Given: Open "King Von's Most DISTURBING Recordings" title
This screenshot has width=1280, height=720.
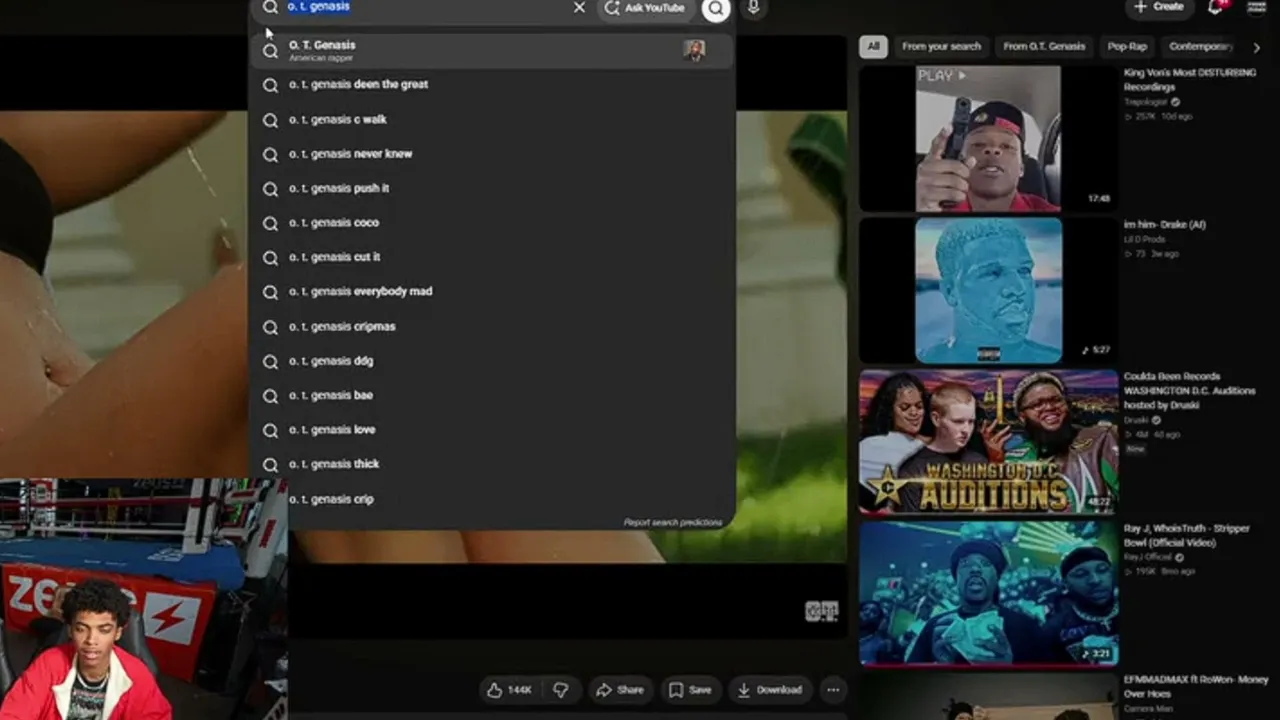Looking at the screenshot, I should click(x=1190, y=80).
